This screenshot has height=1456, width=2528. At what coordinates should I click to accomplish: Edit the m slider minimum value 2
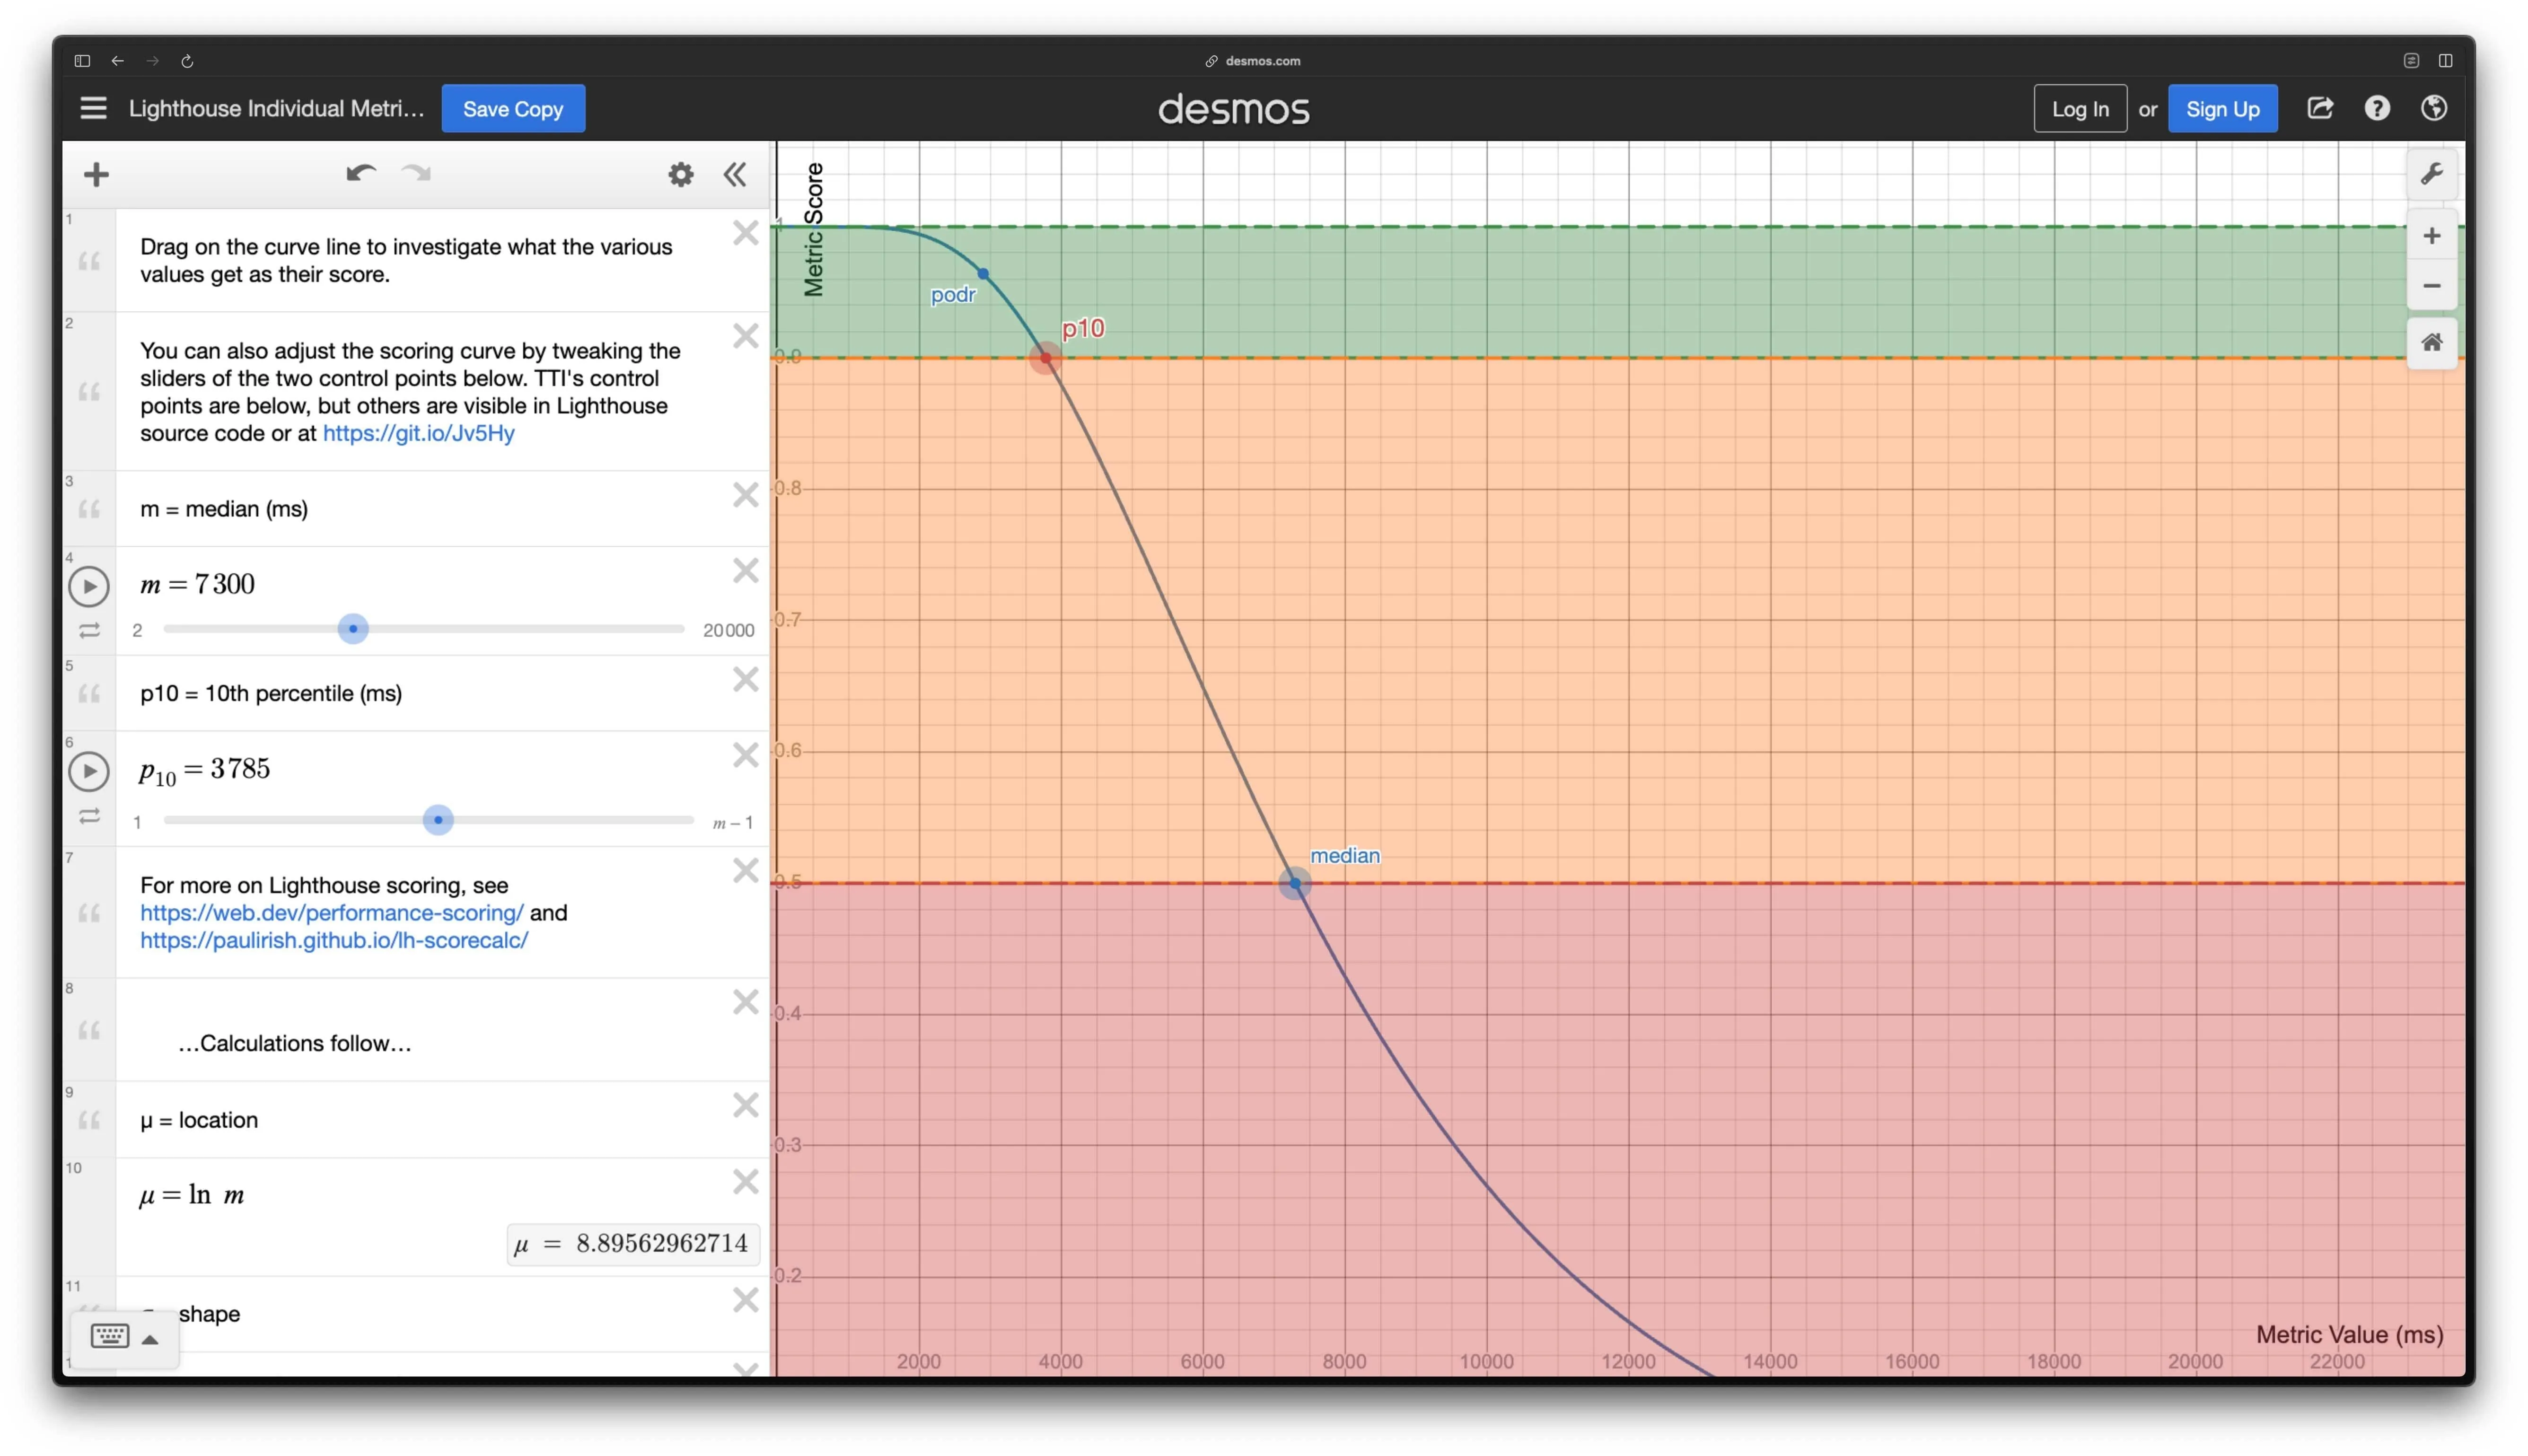click(137, 630)
